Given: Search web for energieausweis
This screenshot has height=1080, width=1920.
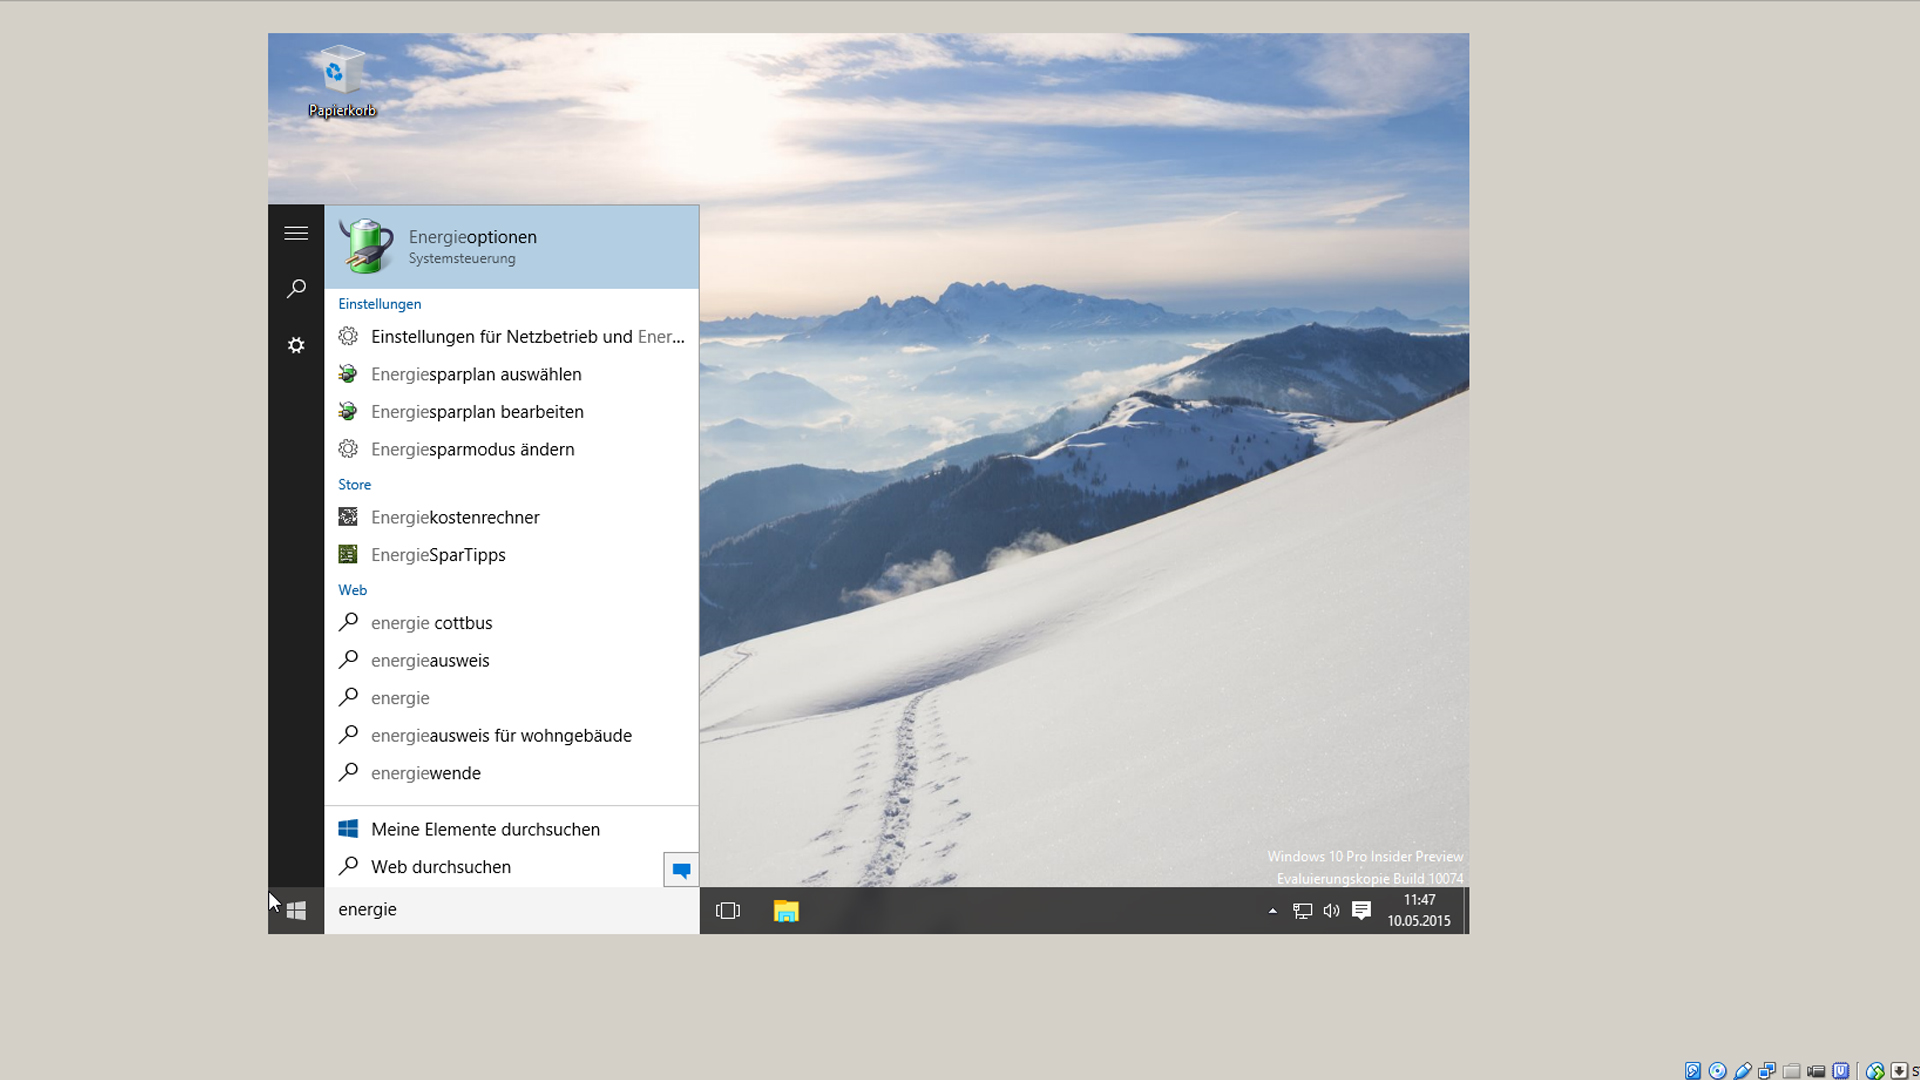Looking at the screenshot, I should (511, 660).
